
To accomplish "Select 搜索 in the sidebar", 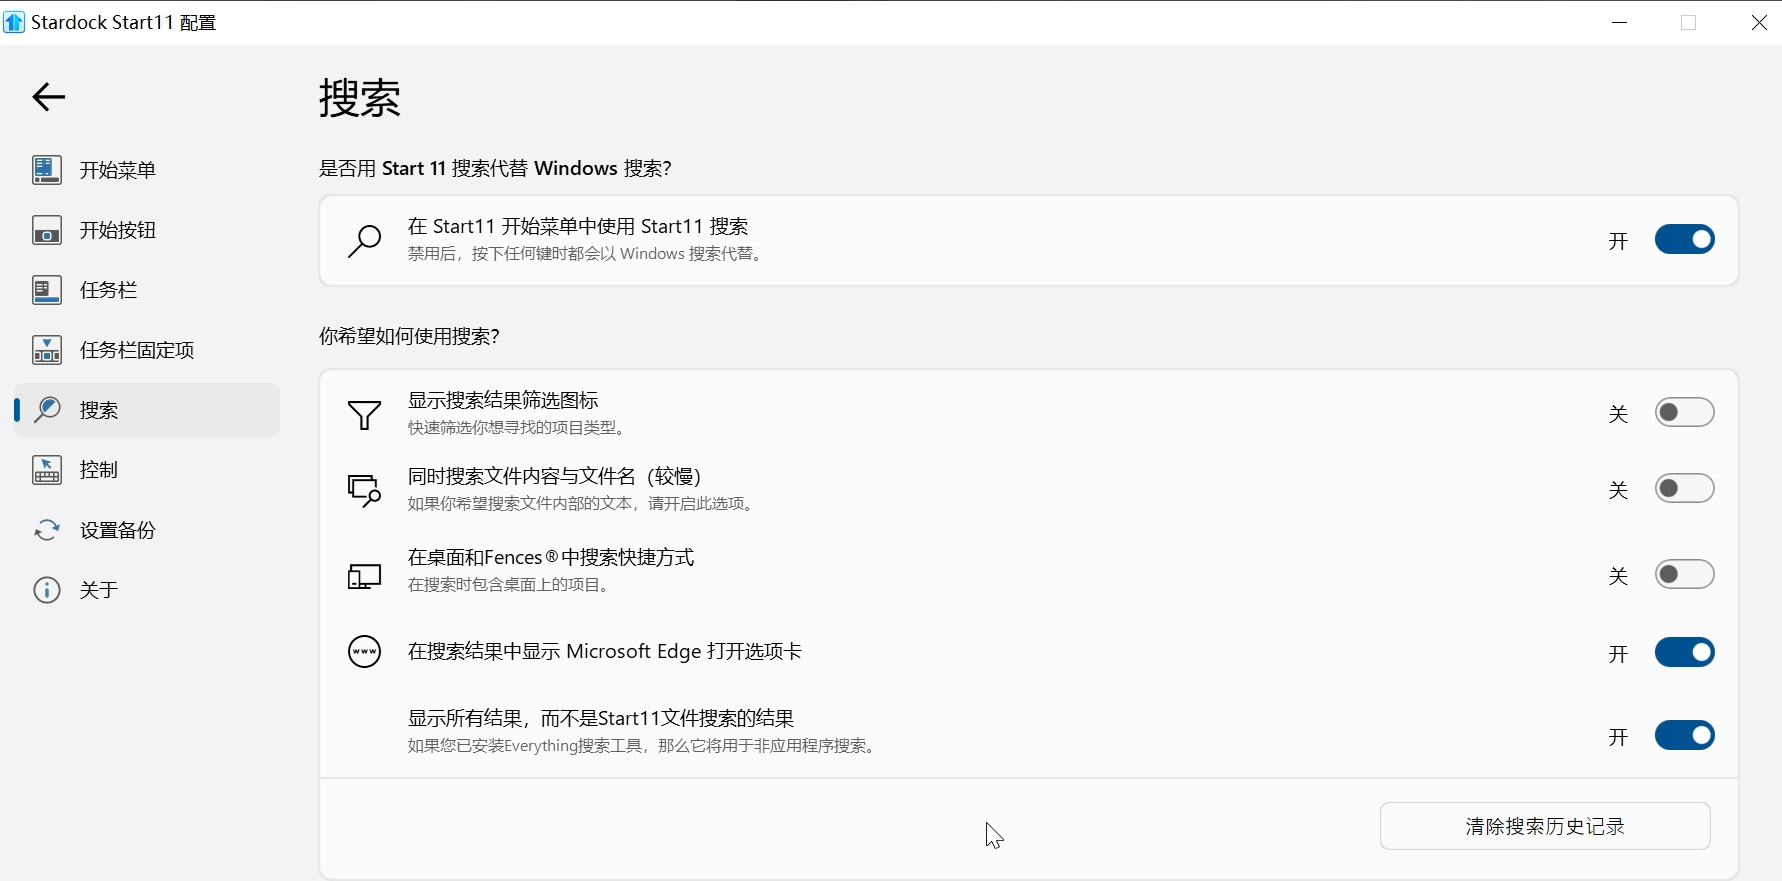I will (x=147, y=410).
